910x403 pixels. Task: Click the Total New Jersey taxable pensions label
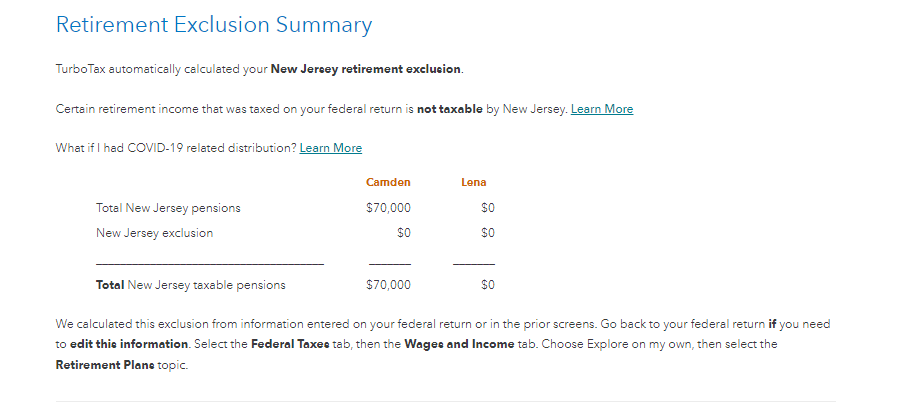pos(191,285)
